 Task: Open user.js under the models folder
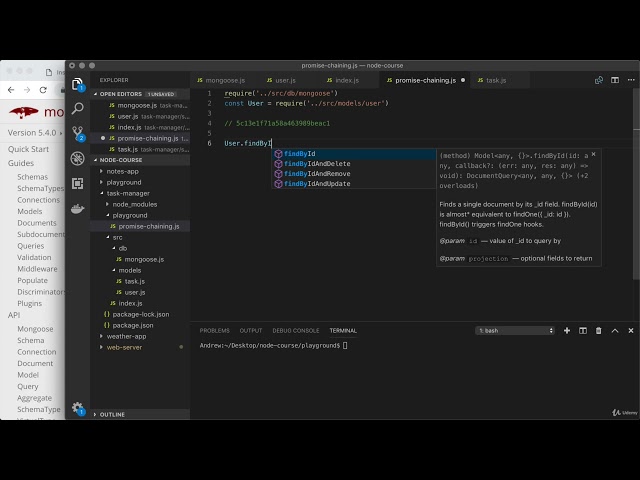coord(140,293)
